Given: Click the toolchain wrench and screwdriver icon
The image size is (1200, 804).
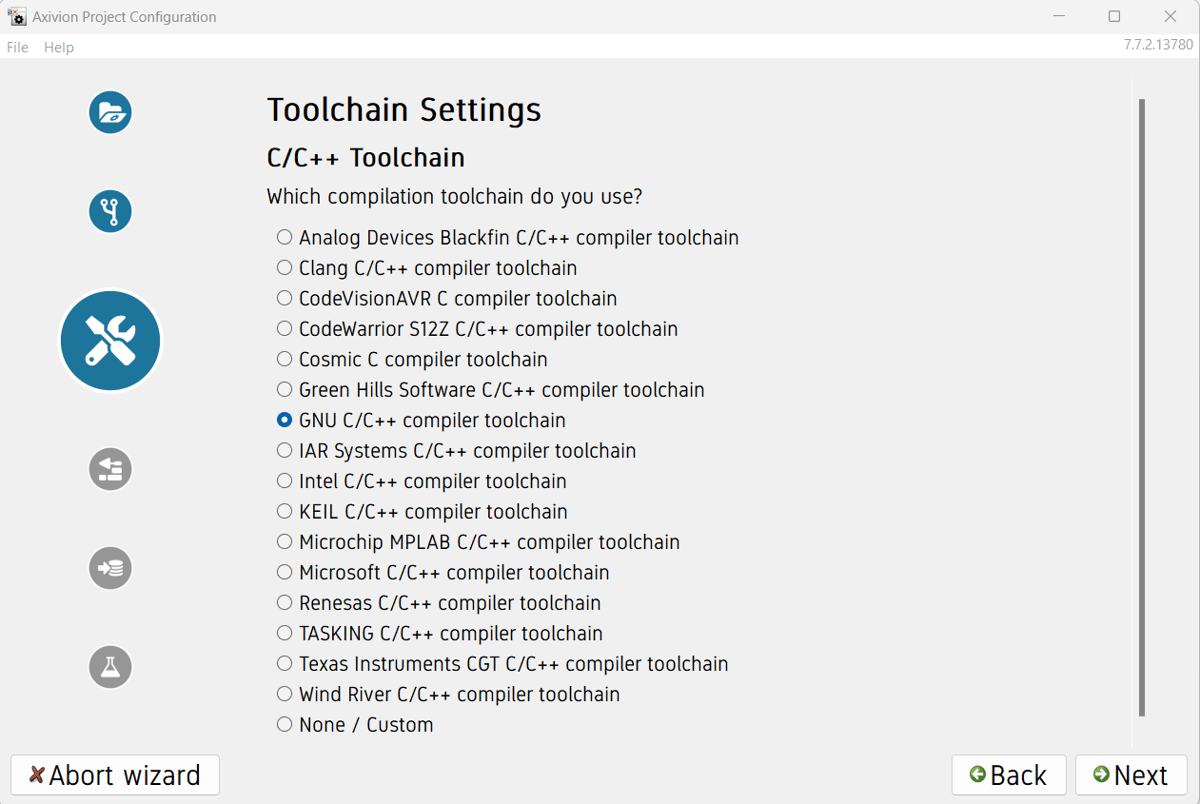Looking at the screenshot, I should click(110, 340).
